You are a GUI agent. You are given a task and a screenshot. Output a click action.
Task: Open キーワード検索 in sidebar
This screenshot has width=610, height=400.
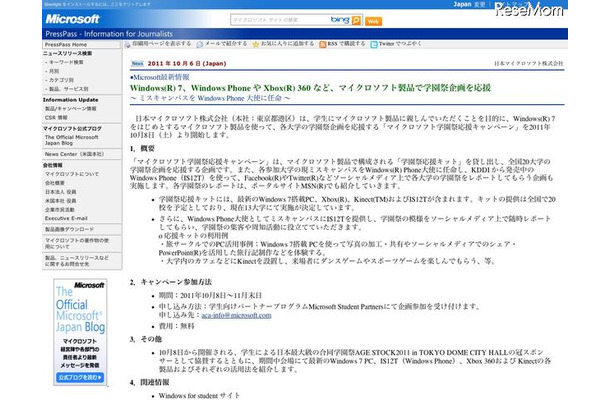(66, 62)
